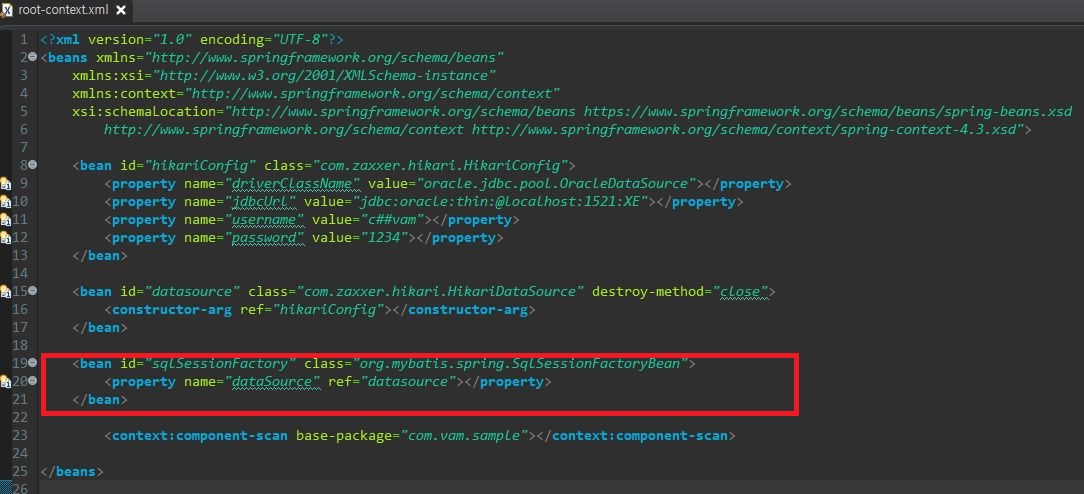Viewport: 1084px width, 494px height.
Task: Collapse the sqlSessionFactory bean fold on line 19
Action: (32, 363)
